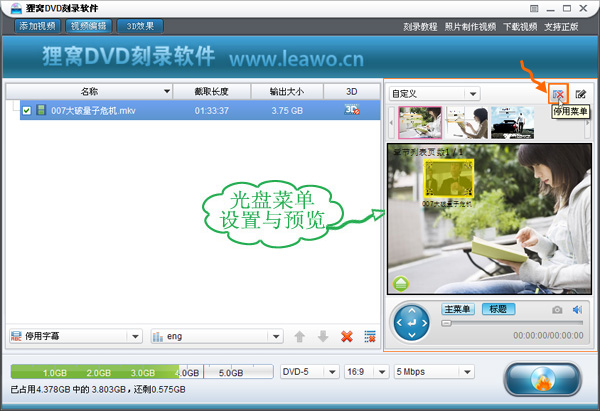Screen dimensions: 600x411
Task: Open the 照片制作视频 link
Action: pos(470,27)
